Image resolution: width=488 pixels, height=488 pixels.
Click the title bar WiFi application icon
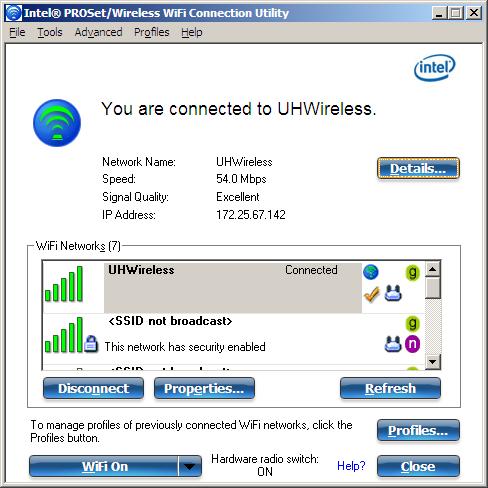coord(14,13)
